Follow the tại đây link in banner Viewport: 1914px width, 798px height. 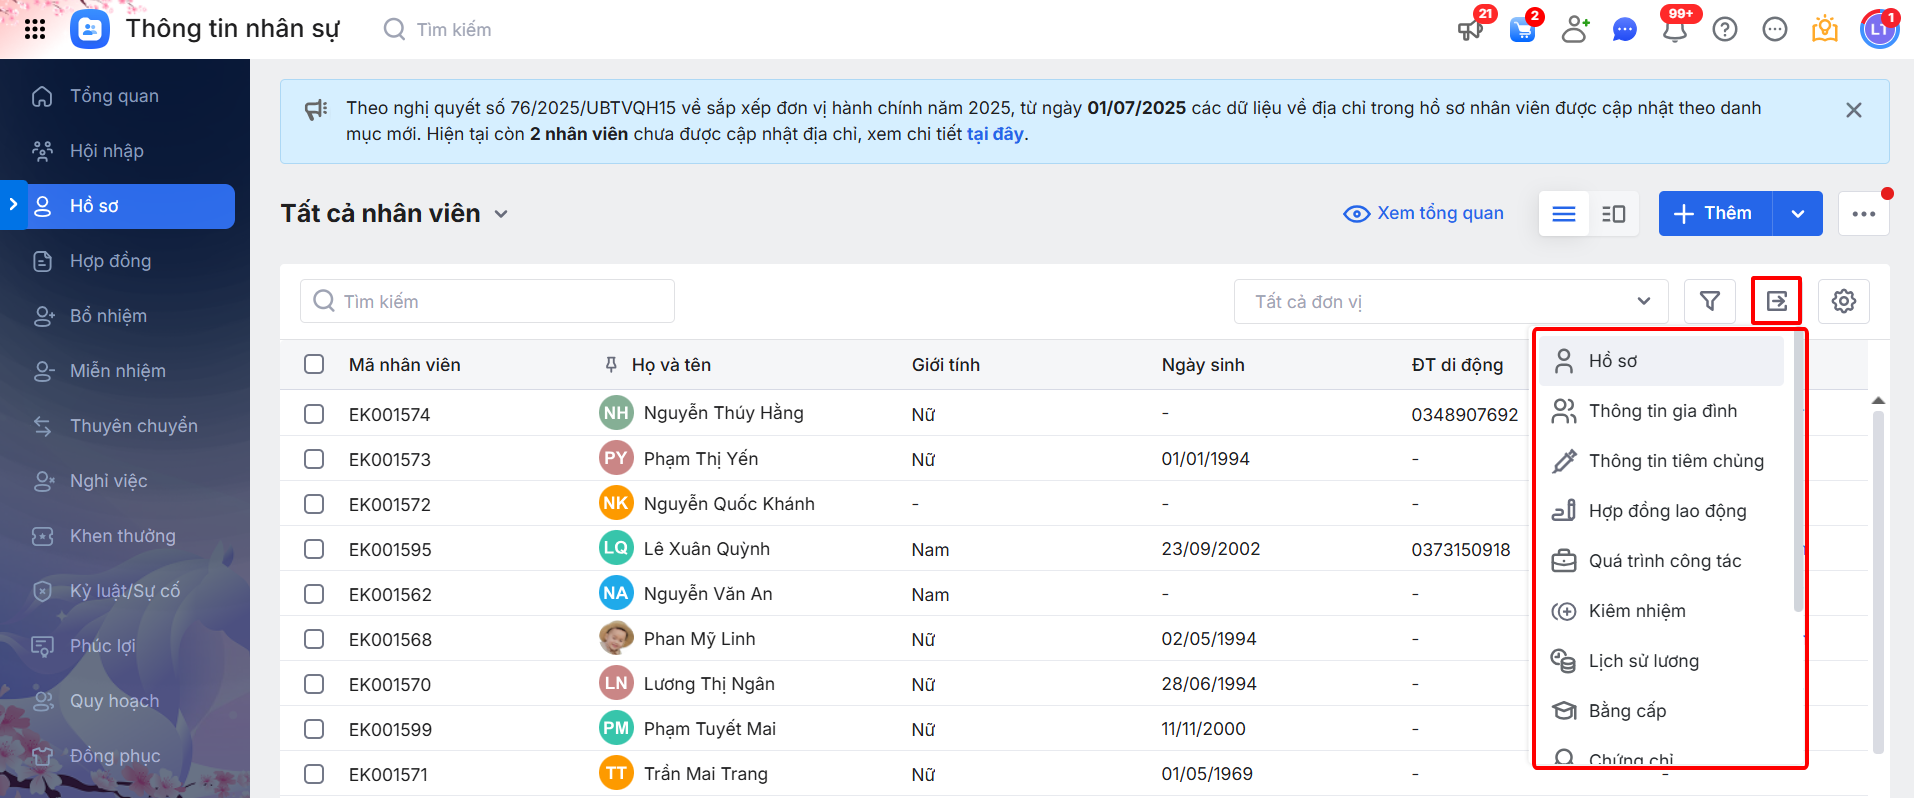(995, 134)
